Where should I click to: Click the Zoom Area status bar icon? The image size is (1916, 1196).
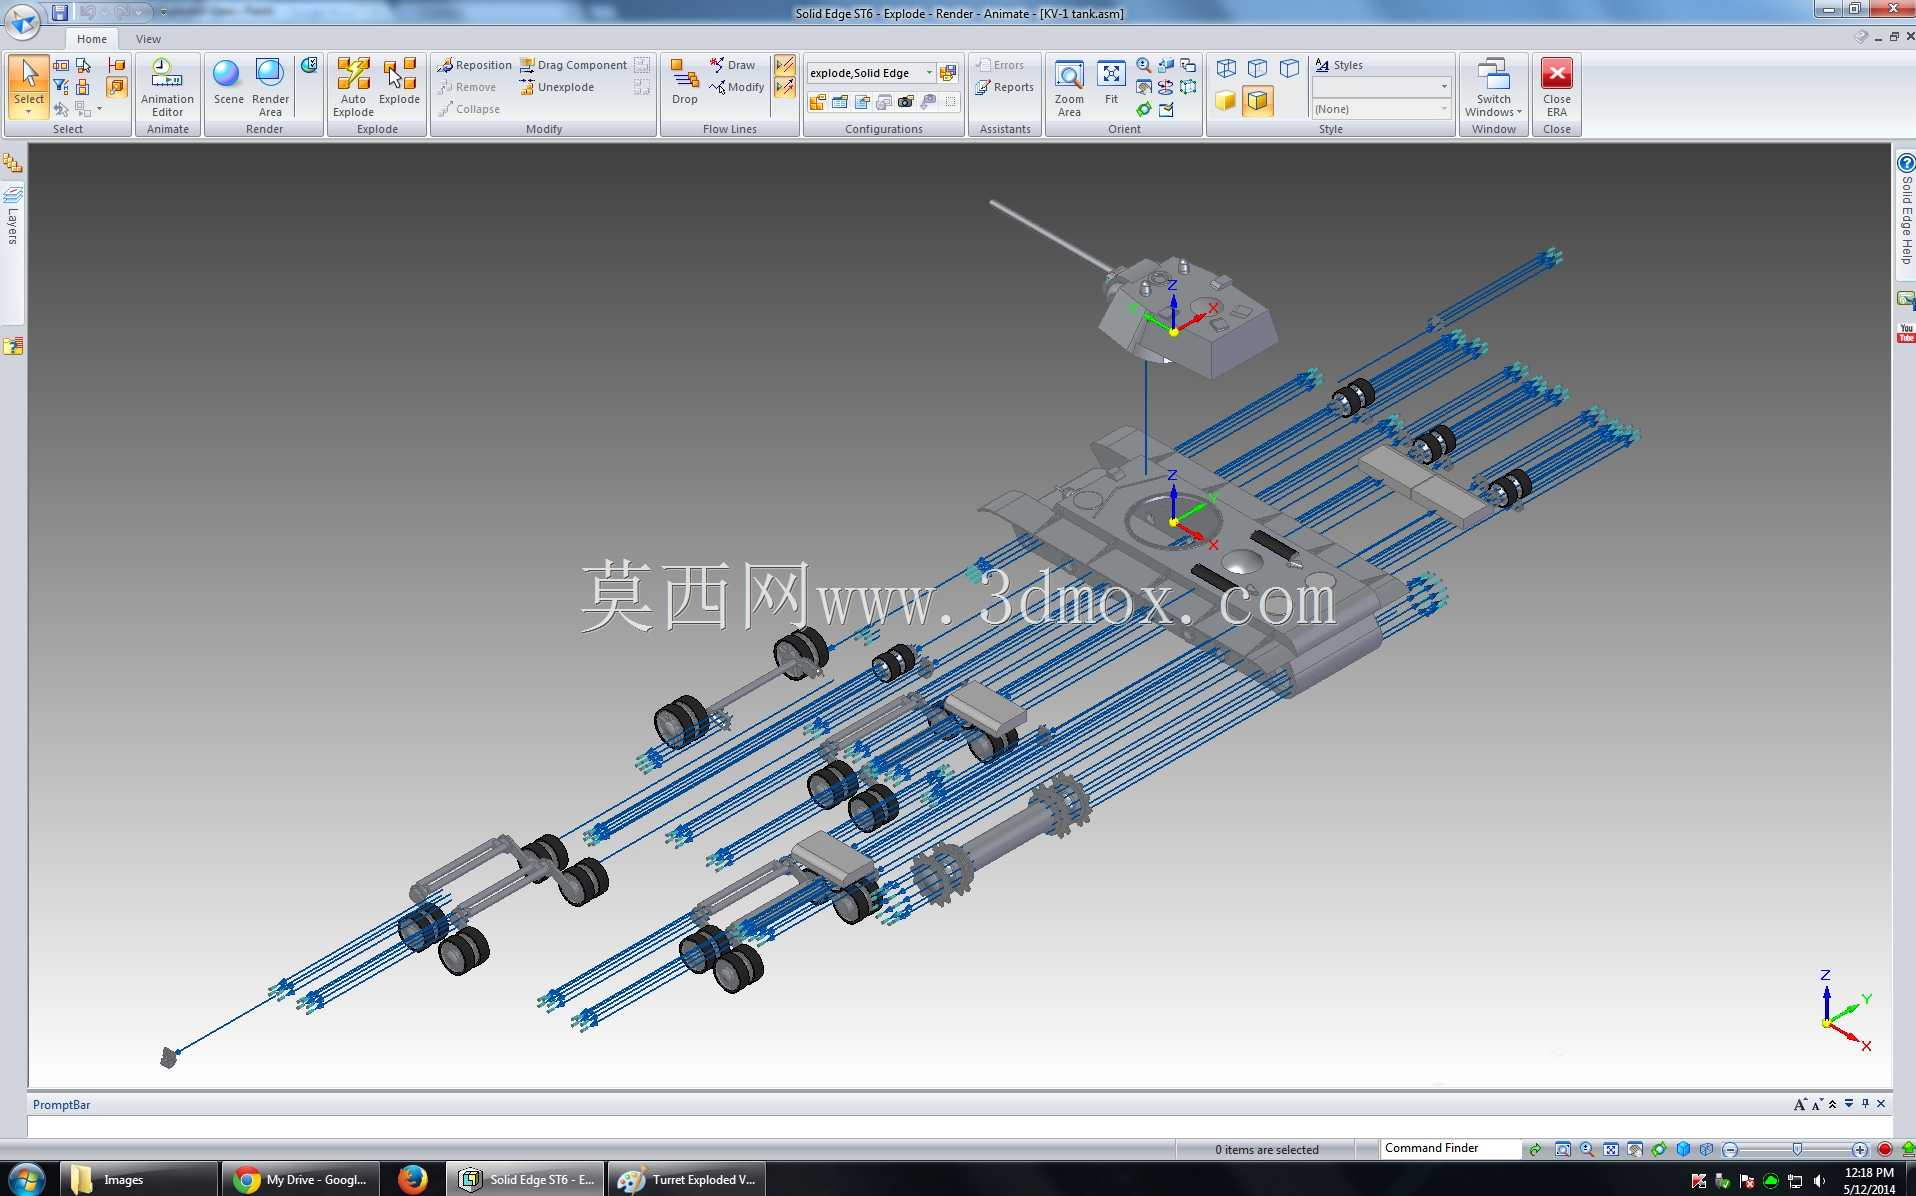click(1563, 1149)
